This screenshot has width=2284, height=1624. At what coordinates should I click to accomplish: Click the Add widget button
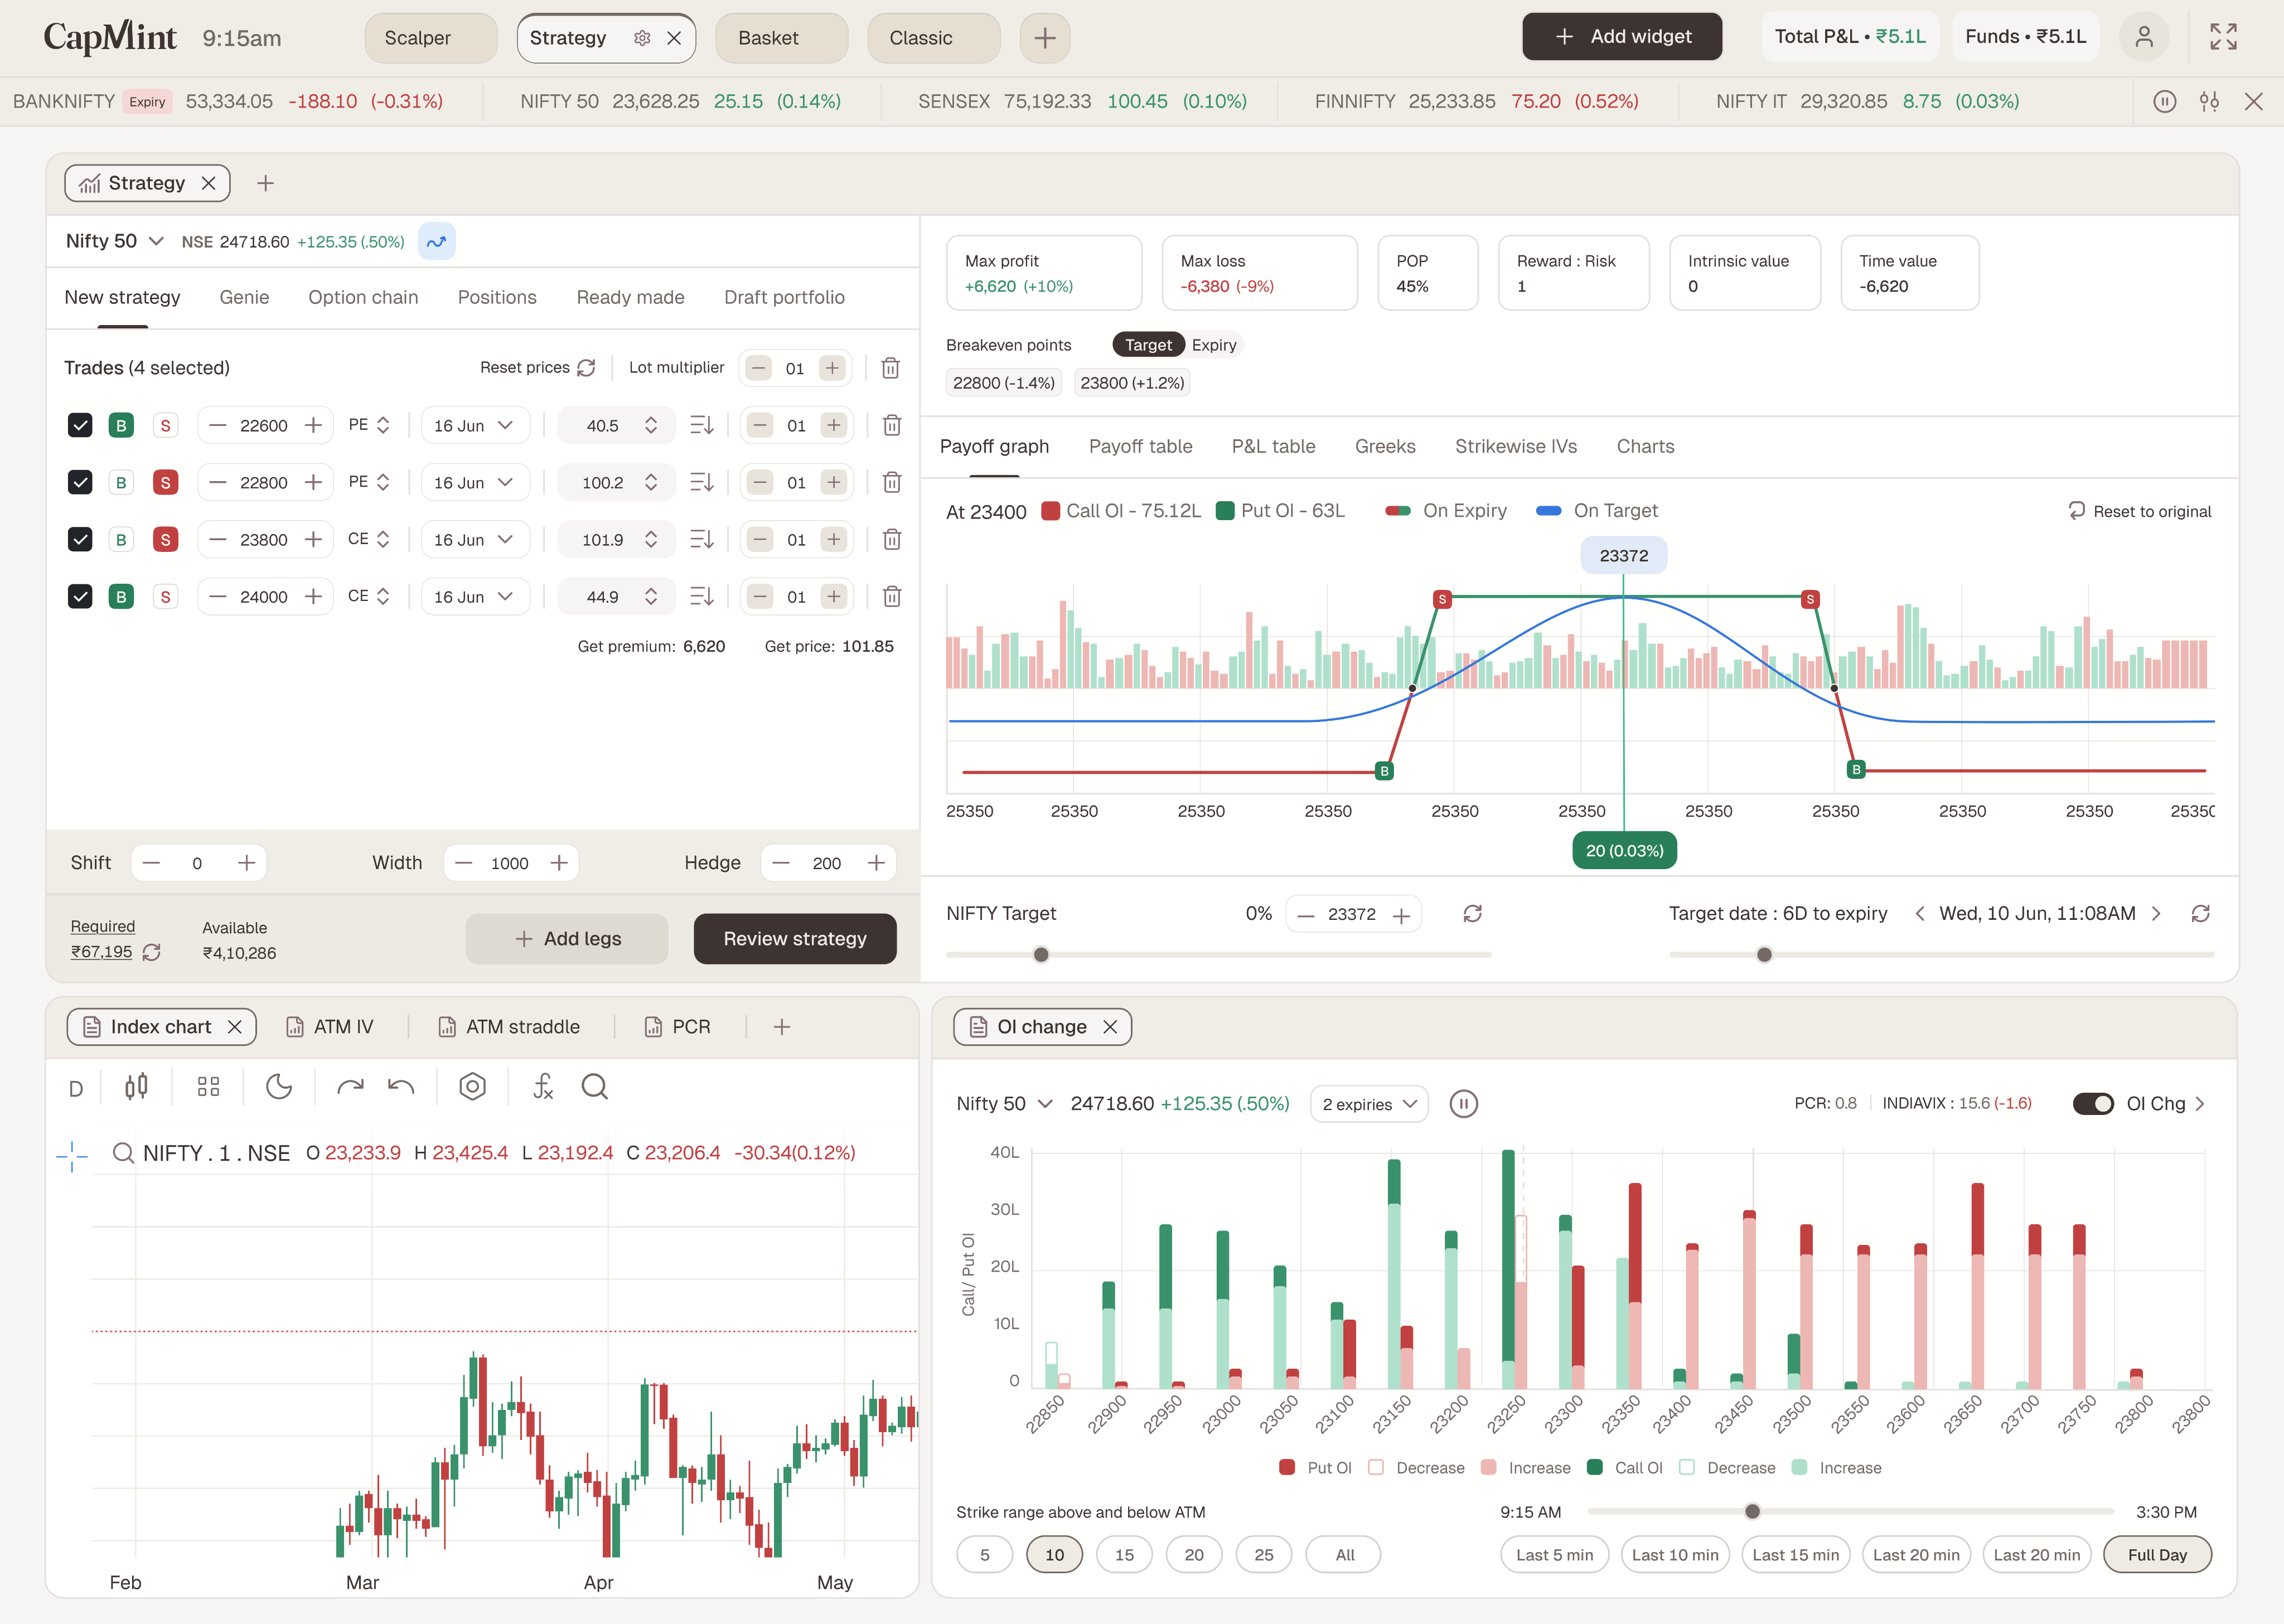(1622, 36)
